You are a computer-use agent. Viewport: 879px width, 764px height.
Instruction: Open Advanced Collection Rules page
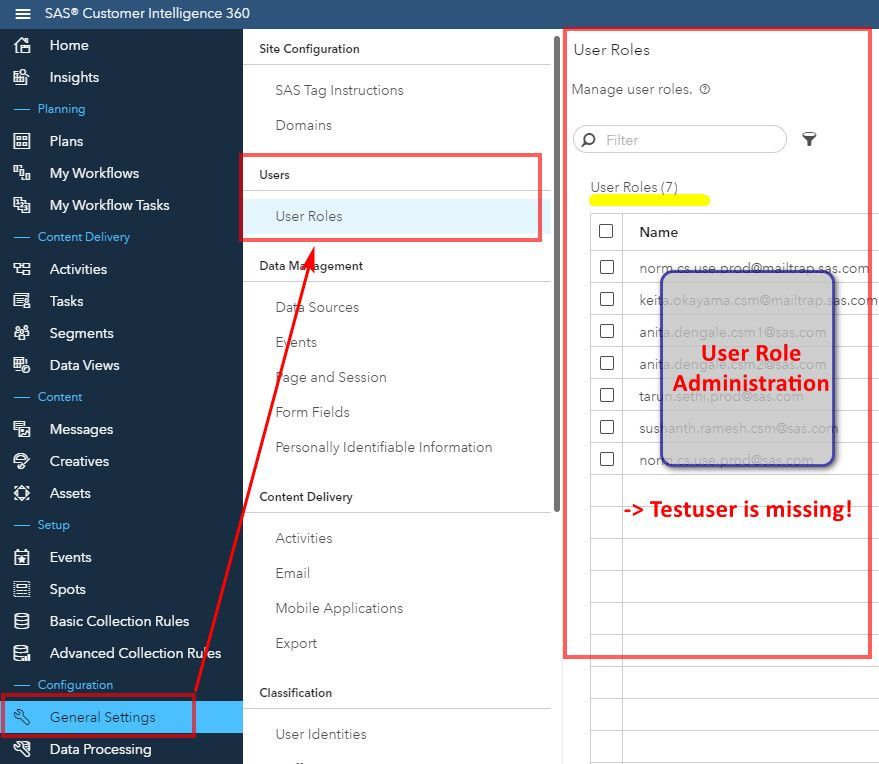[x=135, y=653]
